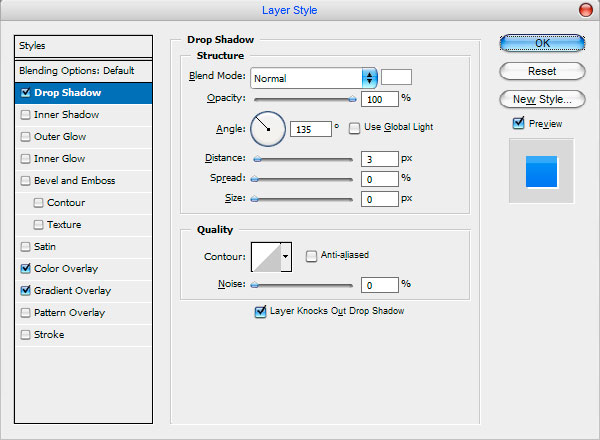Click the shadow color swatch
The height and width of the screenshot is (440, 600).
pos(396,77)
